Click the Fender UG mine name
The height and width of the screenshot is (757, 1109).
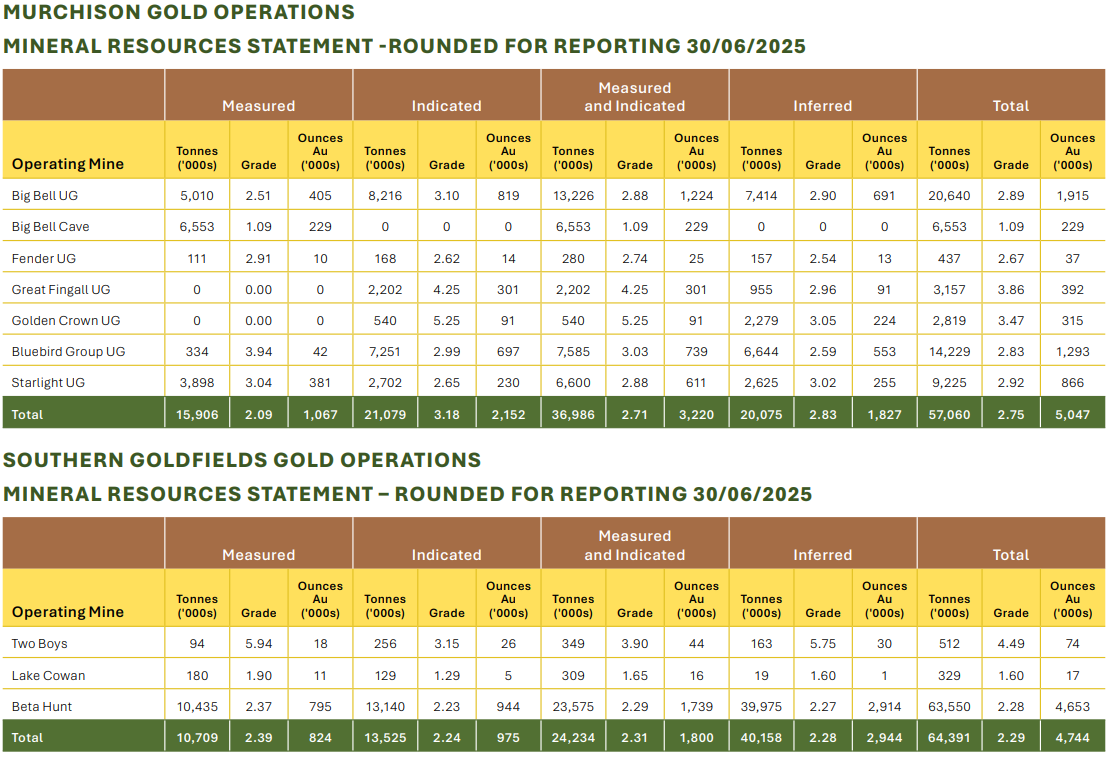38,259
